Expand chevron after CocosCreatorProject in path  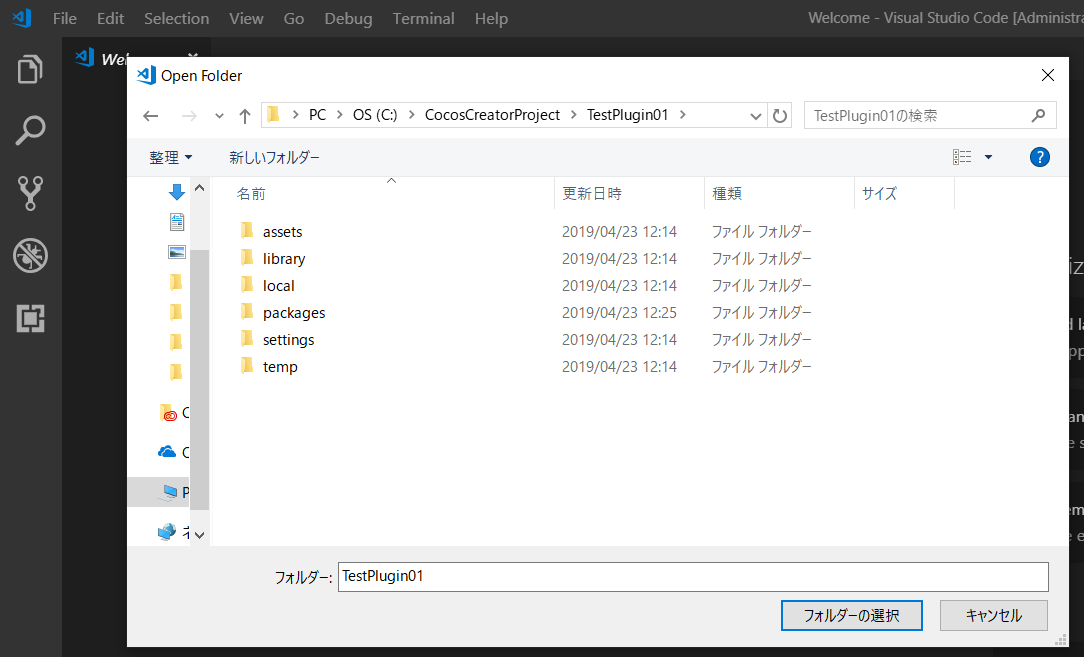(x=574, y=115)
